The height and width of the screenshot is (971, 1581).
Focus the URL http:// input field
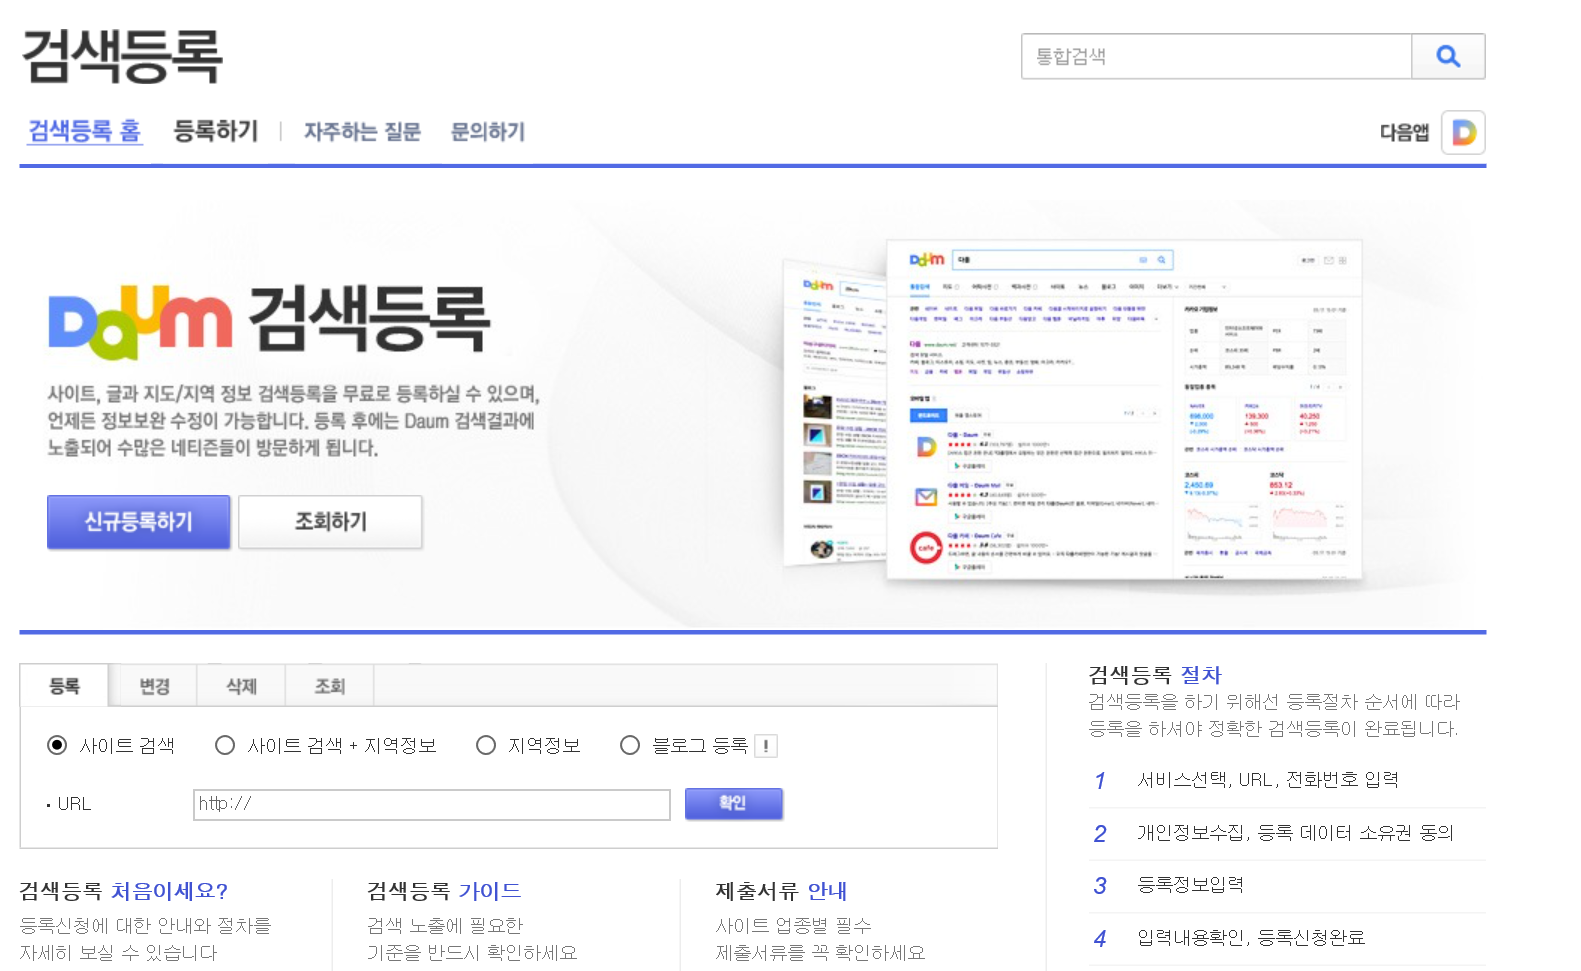tap(432, 804)
